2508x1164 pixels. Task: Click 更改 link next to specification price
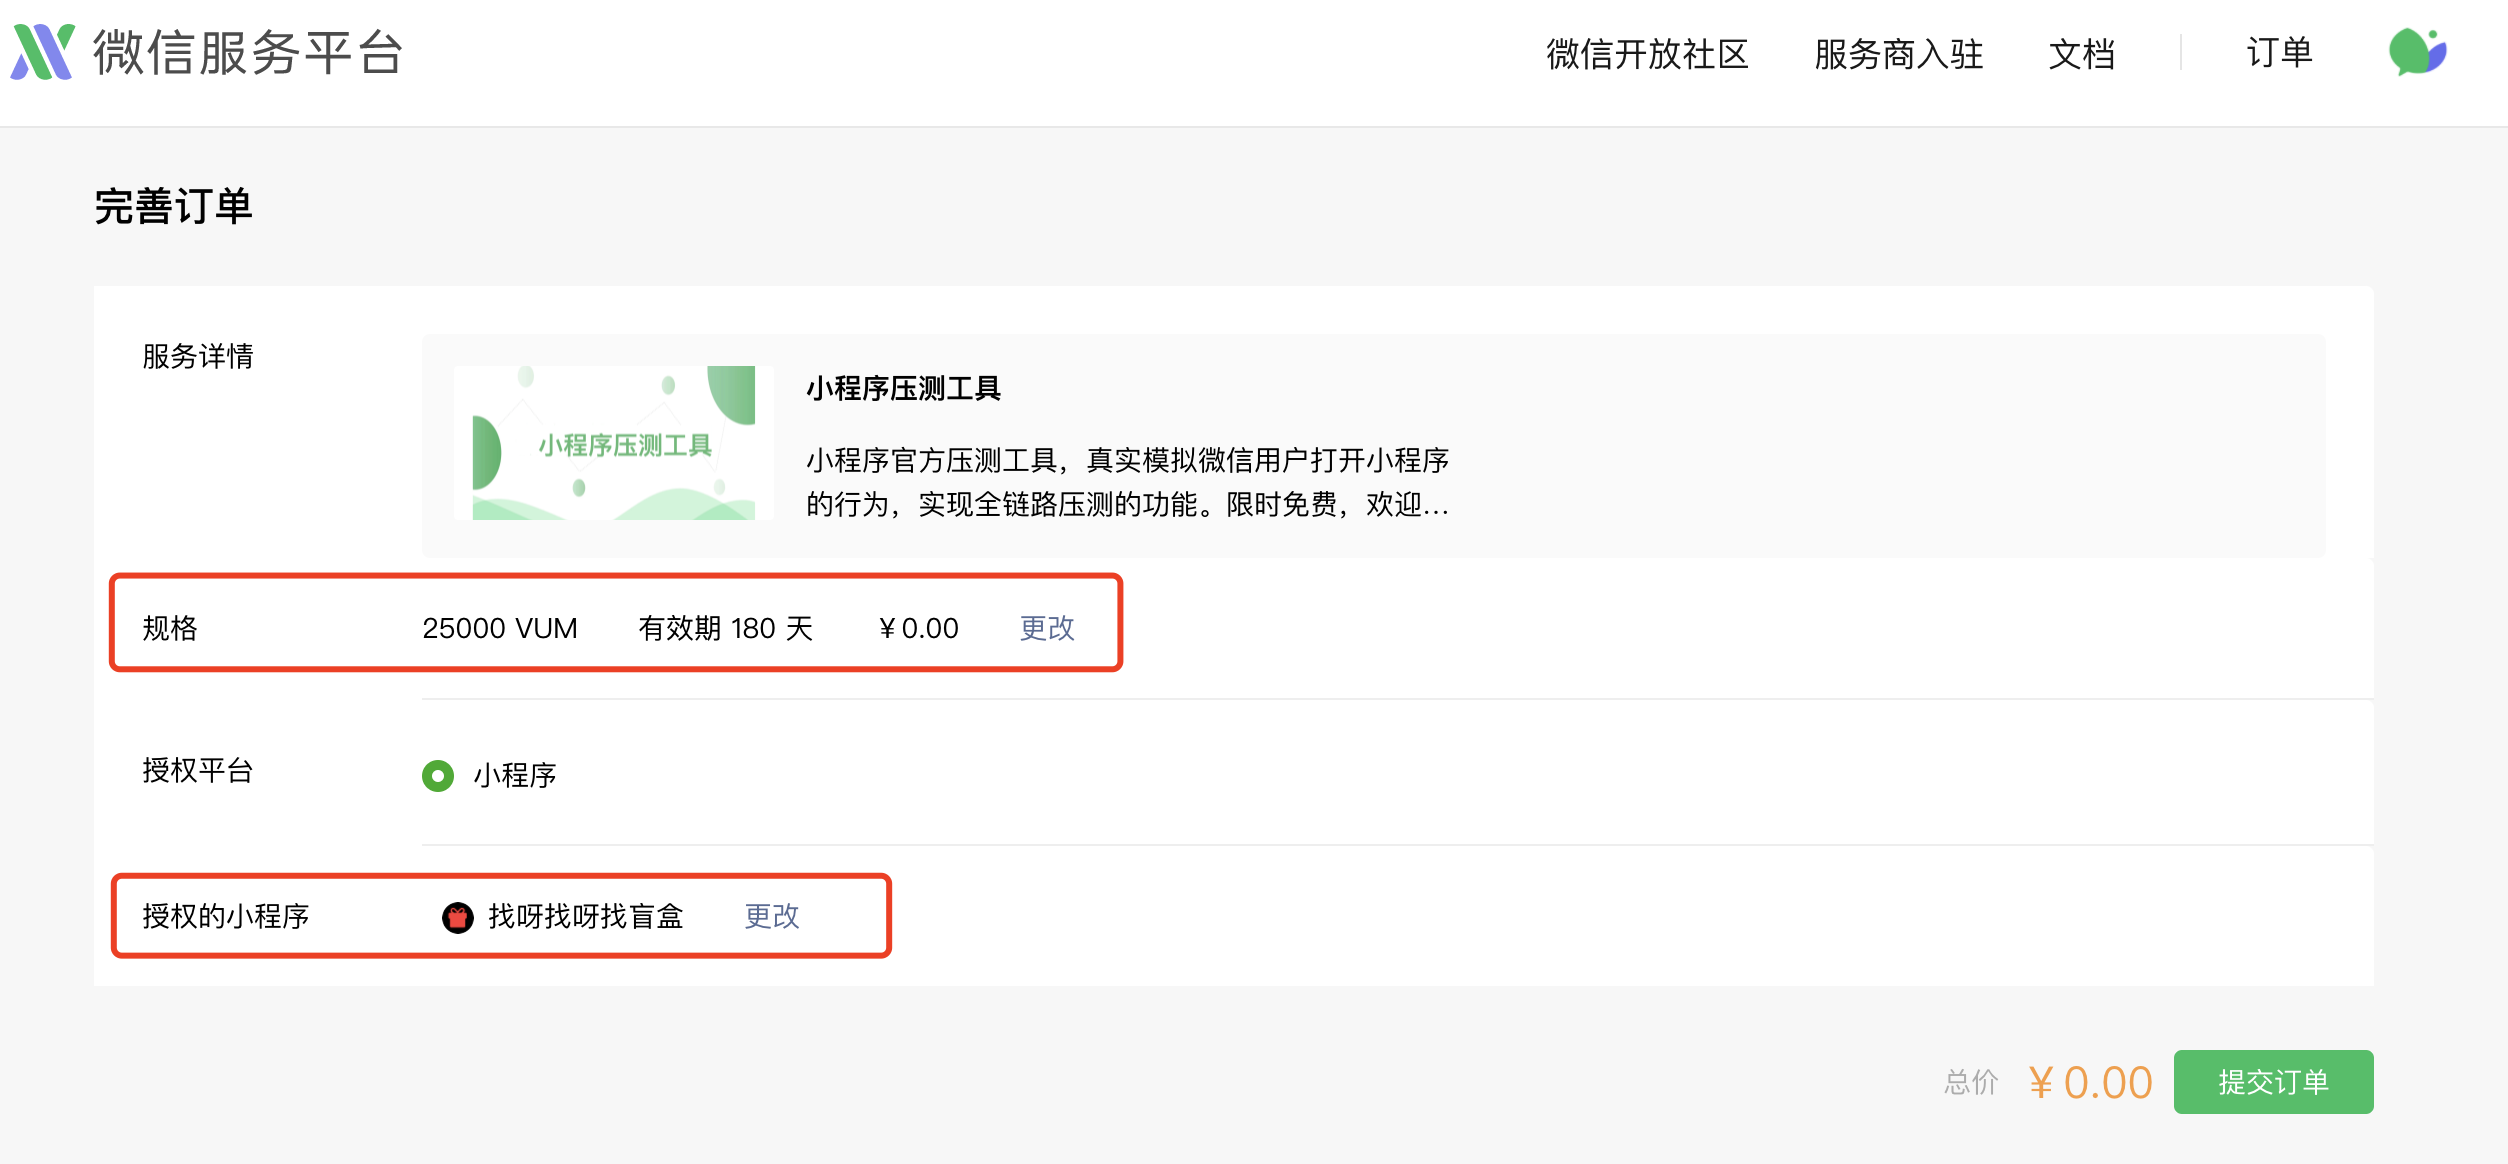point(1047,628)
